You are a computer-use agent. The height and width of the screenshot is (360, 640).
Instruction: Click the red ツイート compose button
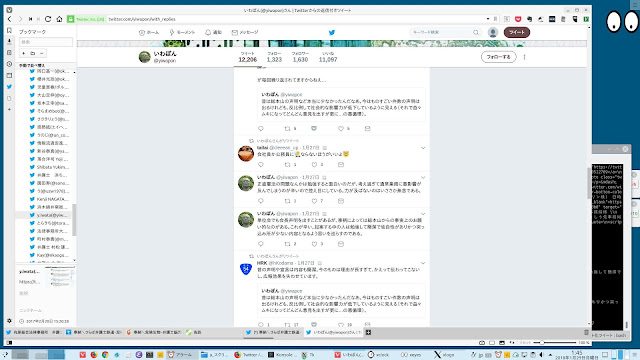pyautogui.click(x=517, y=32)
